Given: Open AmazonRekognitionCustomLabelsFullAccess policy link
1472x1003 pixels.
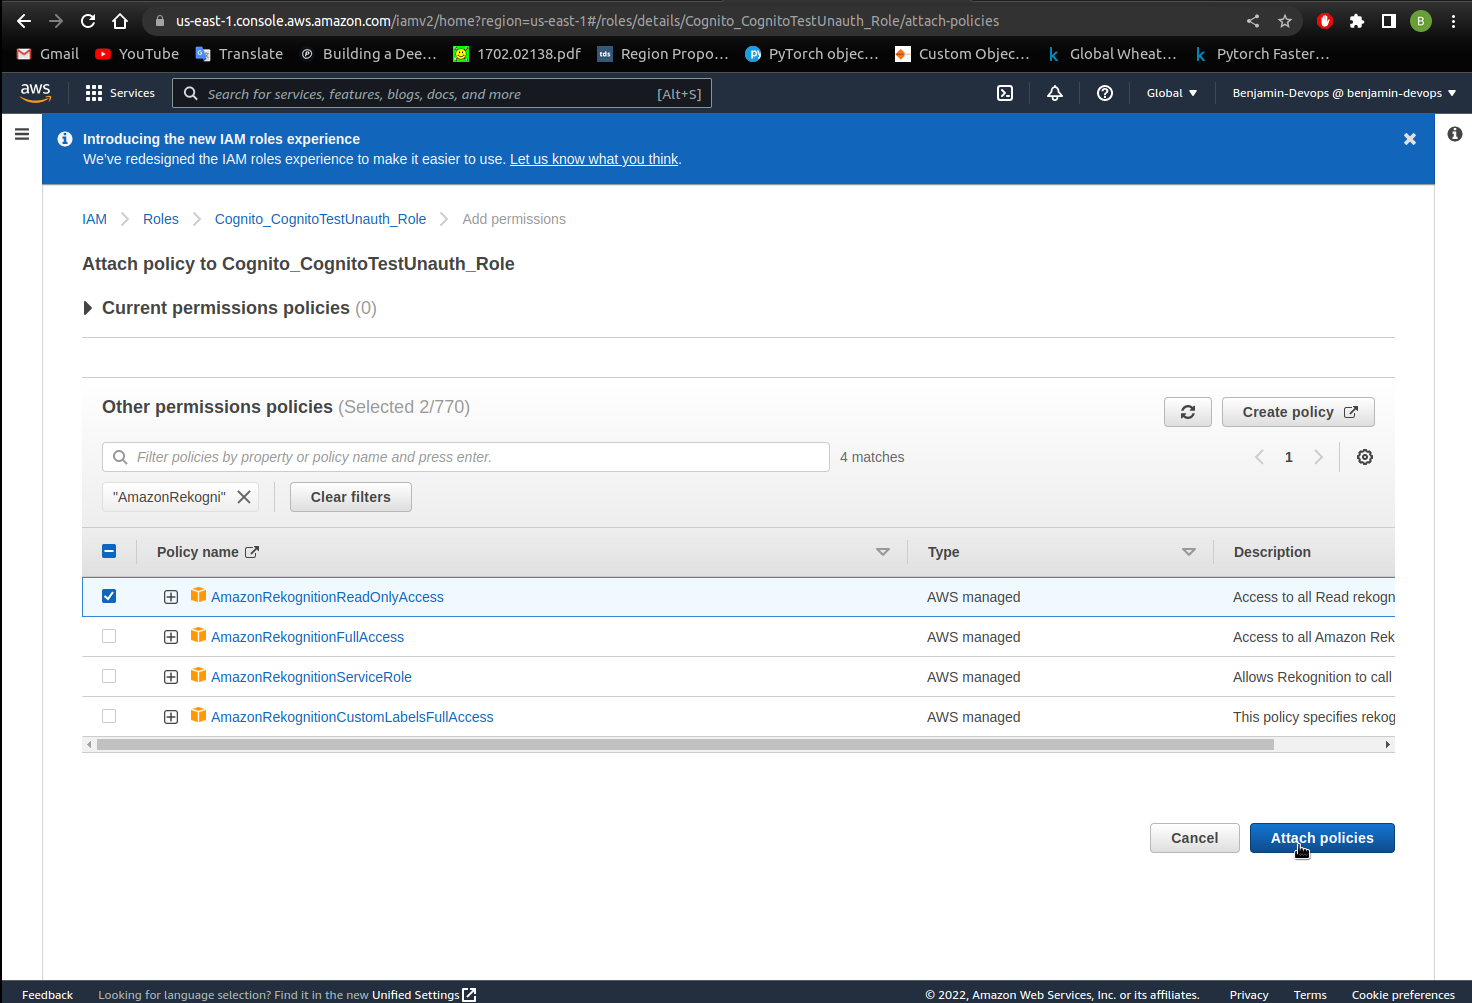Looking at the screenshot, I should 352,717.
